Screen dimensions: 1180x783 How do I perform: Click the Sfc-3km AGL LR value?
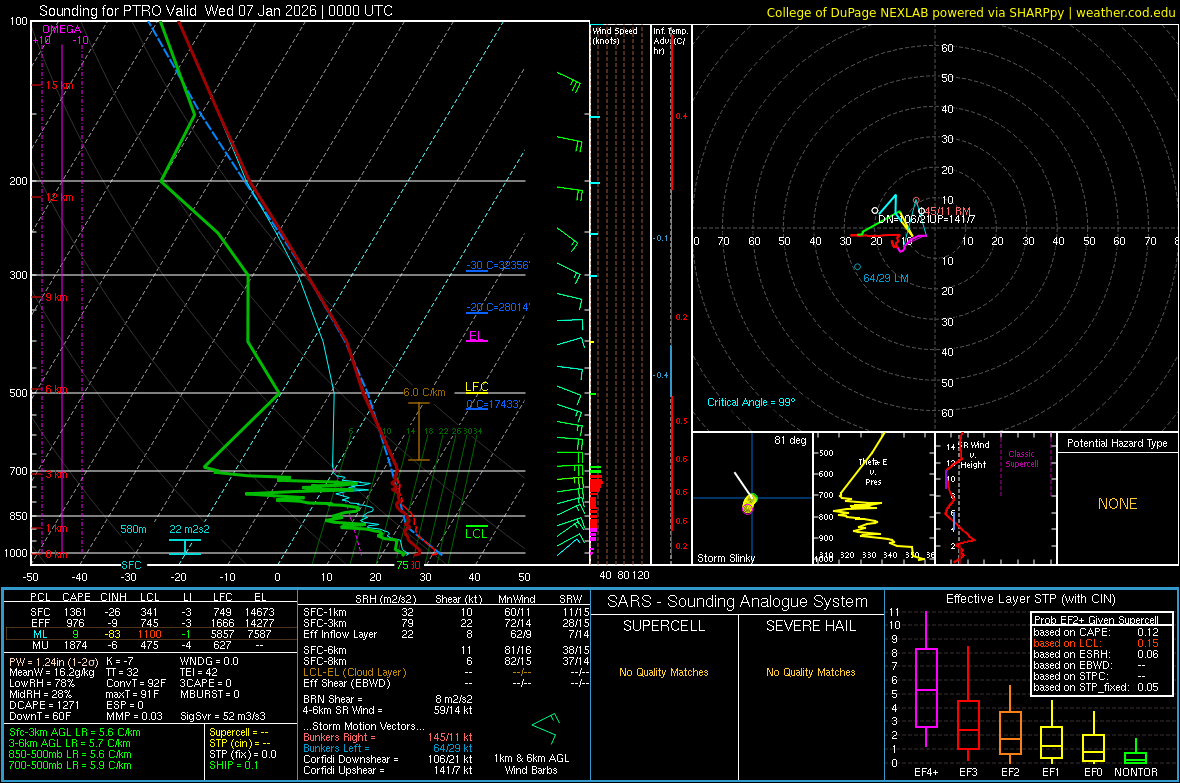(x=75, y=733)
